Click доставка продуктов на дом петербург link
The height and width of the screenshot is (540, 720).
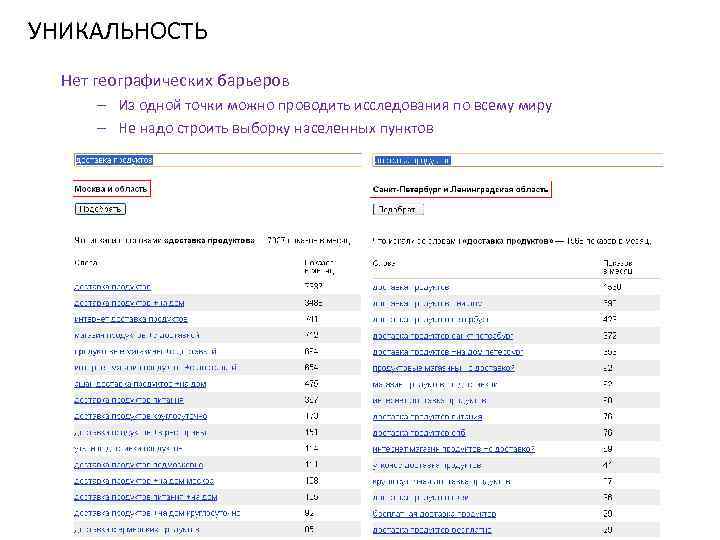point(448,351)
